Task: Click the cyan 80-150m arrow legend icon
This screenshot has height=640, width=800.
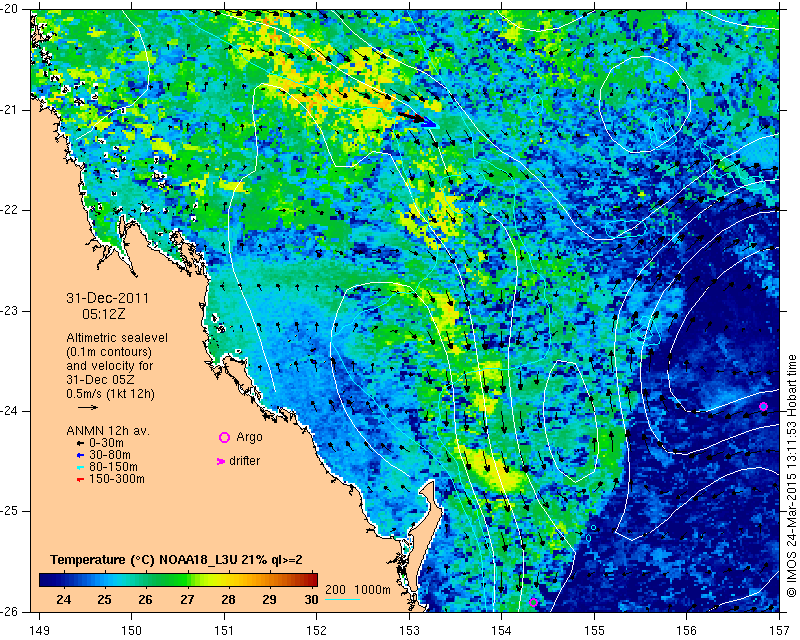Action: tap(80, 467)
